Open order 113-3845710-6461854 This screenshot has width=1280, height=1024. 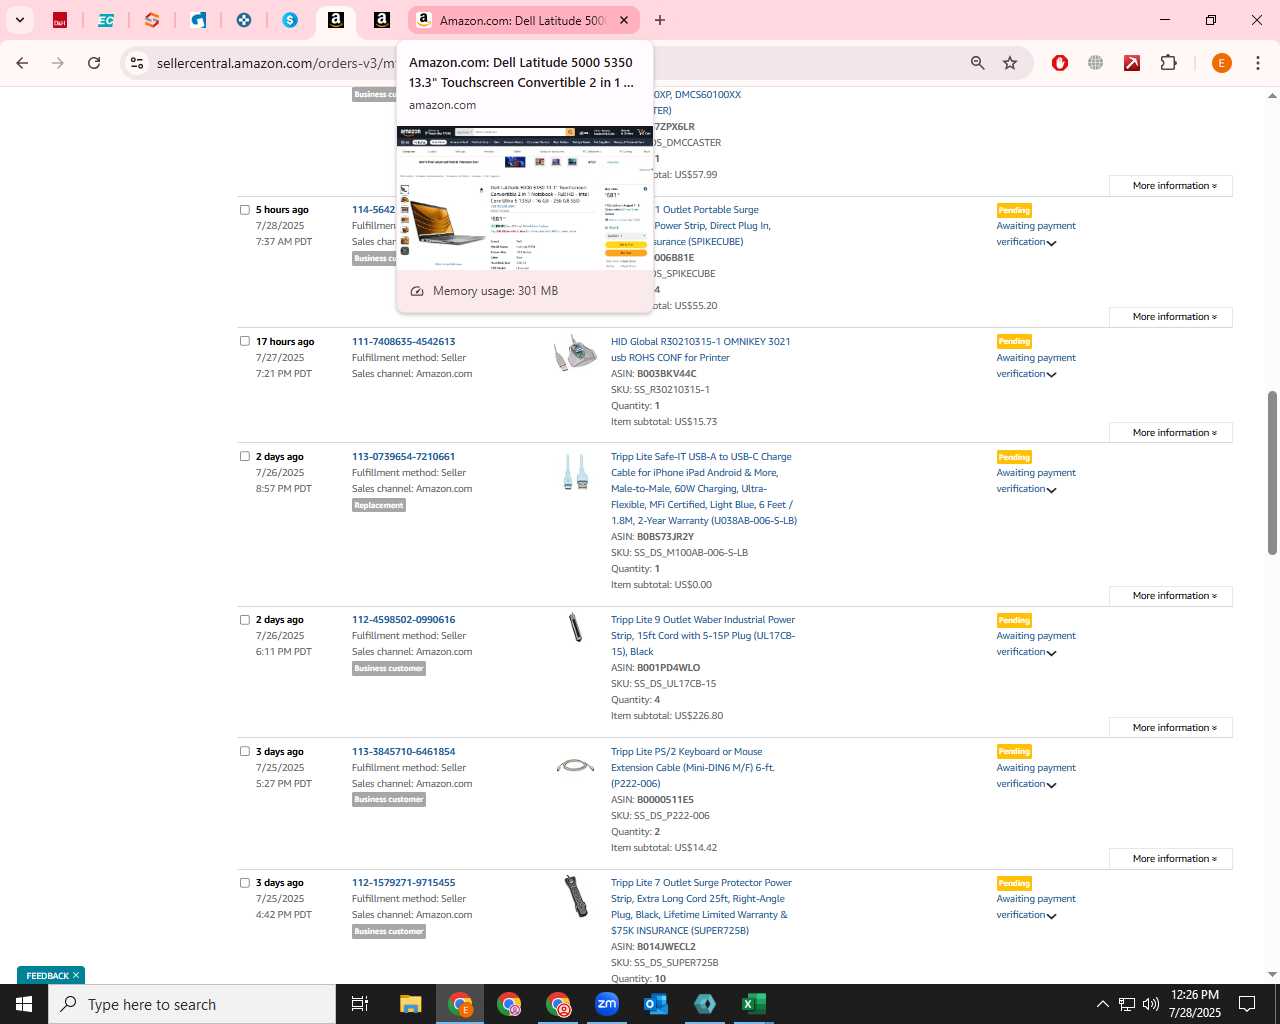tap(403, 751)
